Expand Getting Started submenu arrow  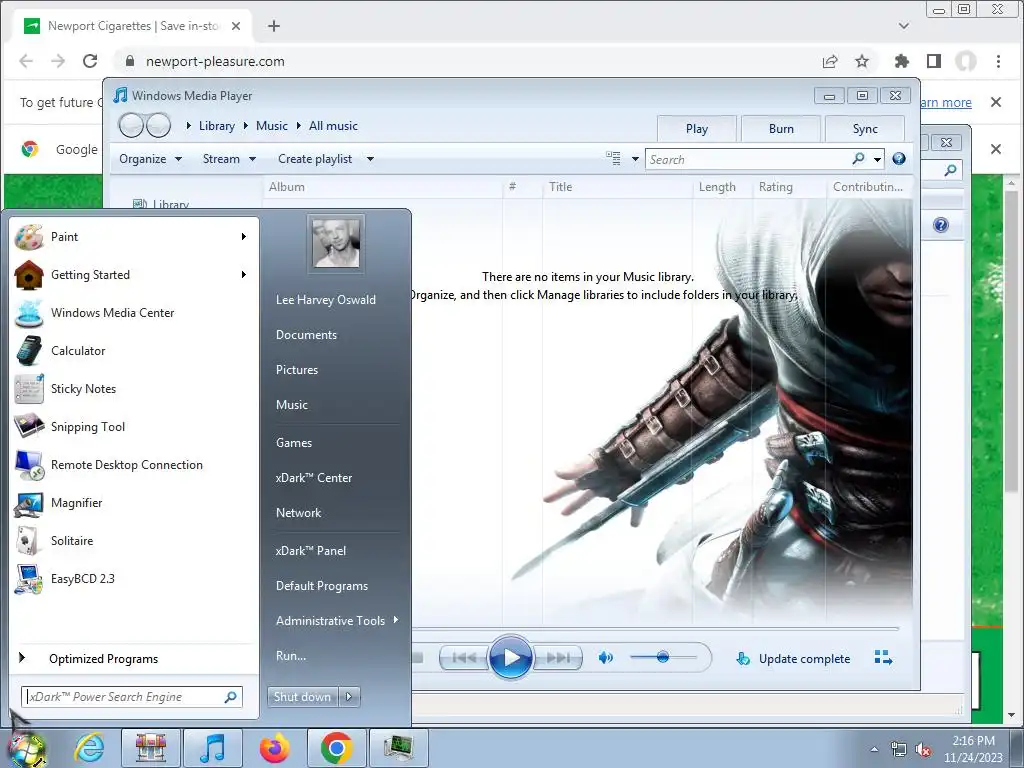244,274
